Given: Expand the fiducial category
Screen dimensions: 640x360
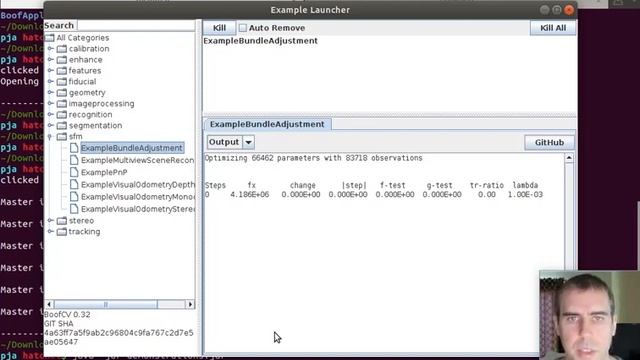Looking at the screenshot, I should (x=50, y=82).
